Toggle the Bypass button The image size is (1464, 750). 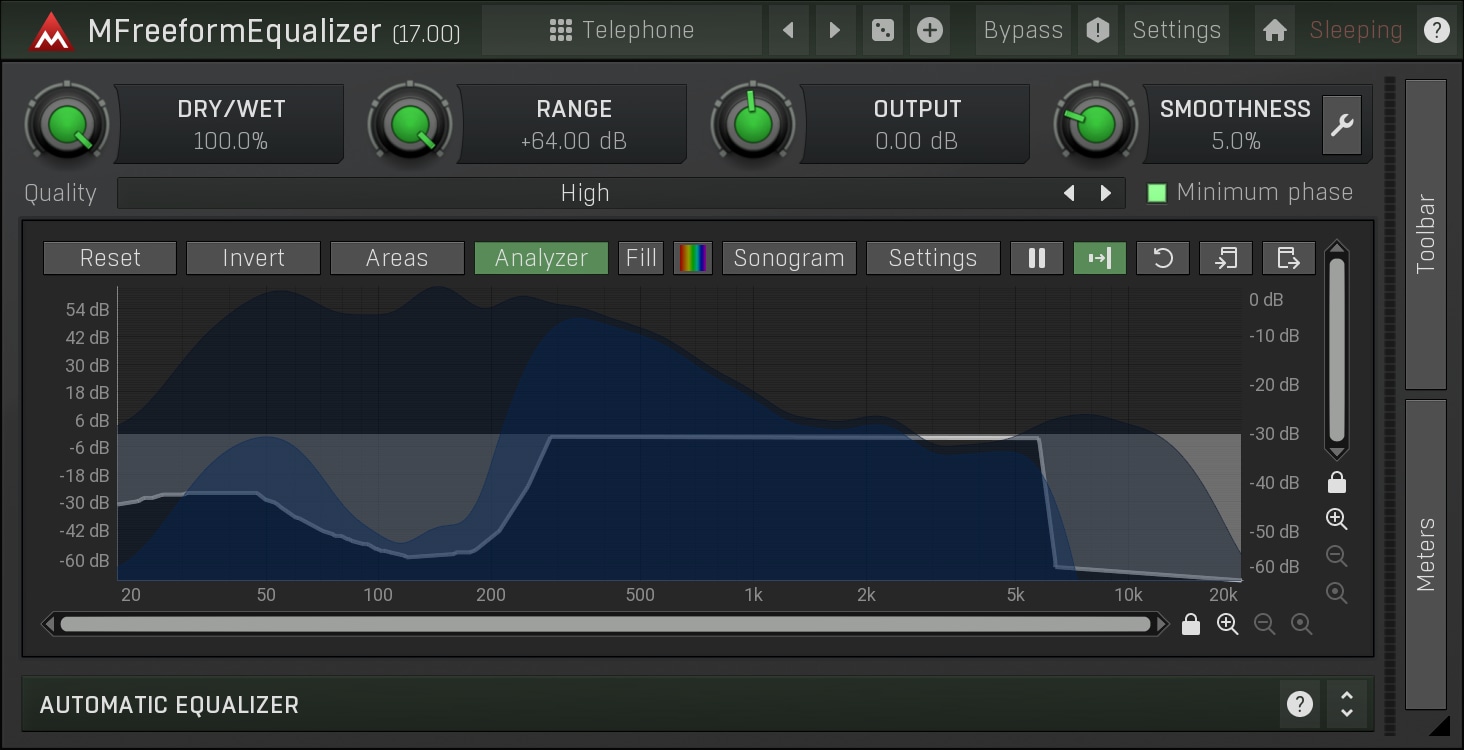1022,30
